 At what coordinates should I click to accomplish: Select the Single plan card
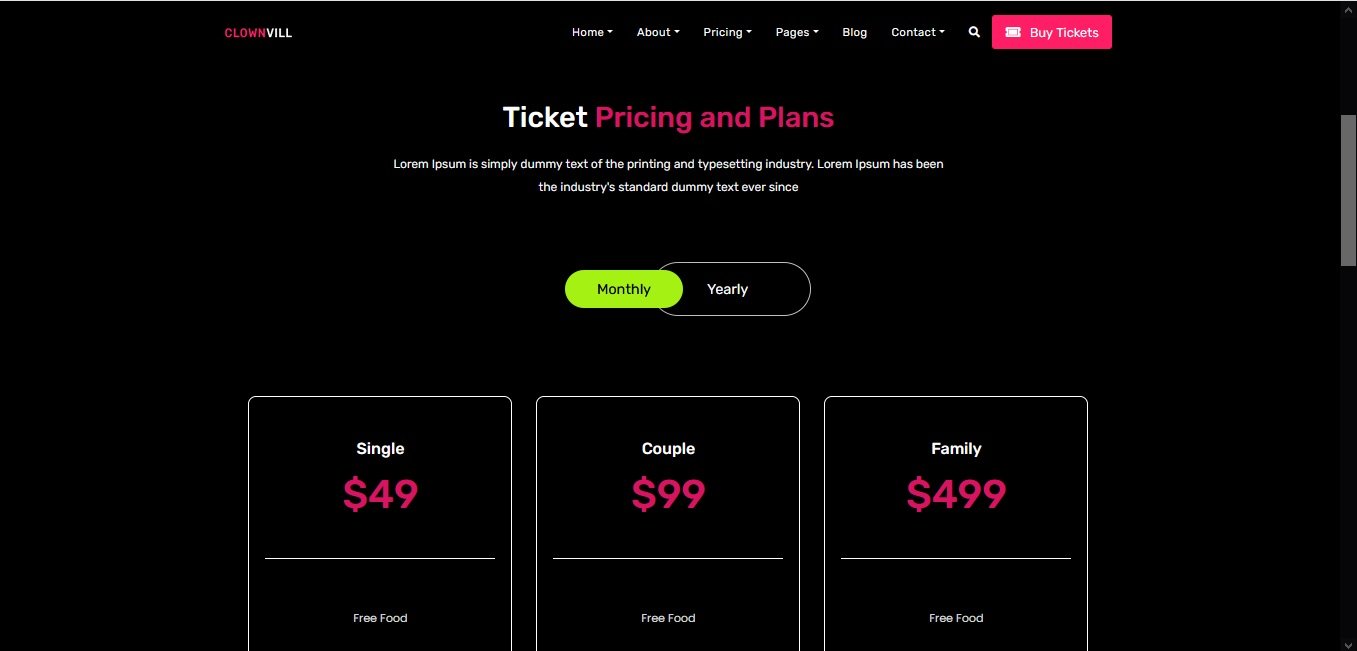[380, 524]
